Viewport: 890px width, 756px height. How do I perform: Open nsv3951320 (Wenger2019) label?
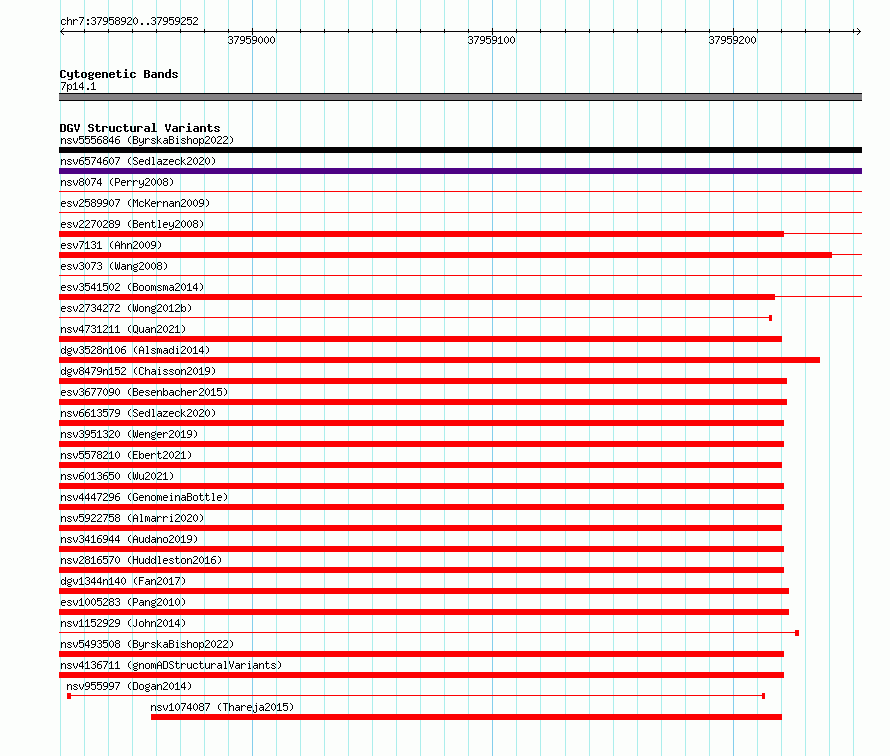pyautogui.click(x=129, y=434)
